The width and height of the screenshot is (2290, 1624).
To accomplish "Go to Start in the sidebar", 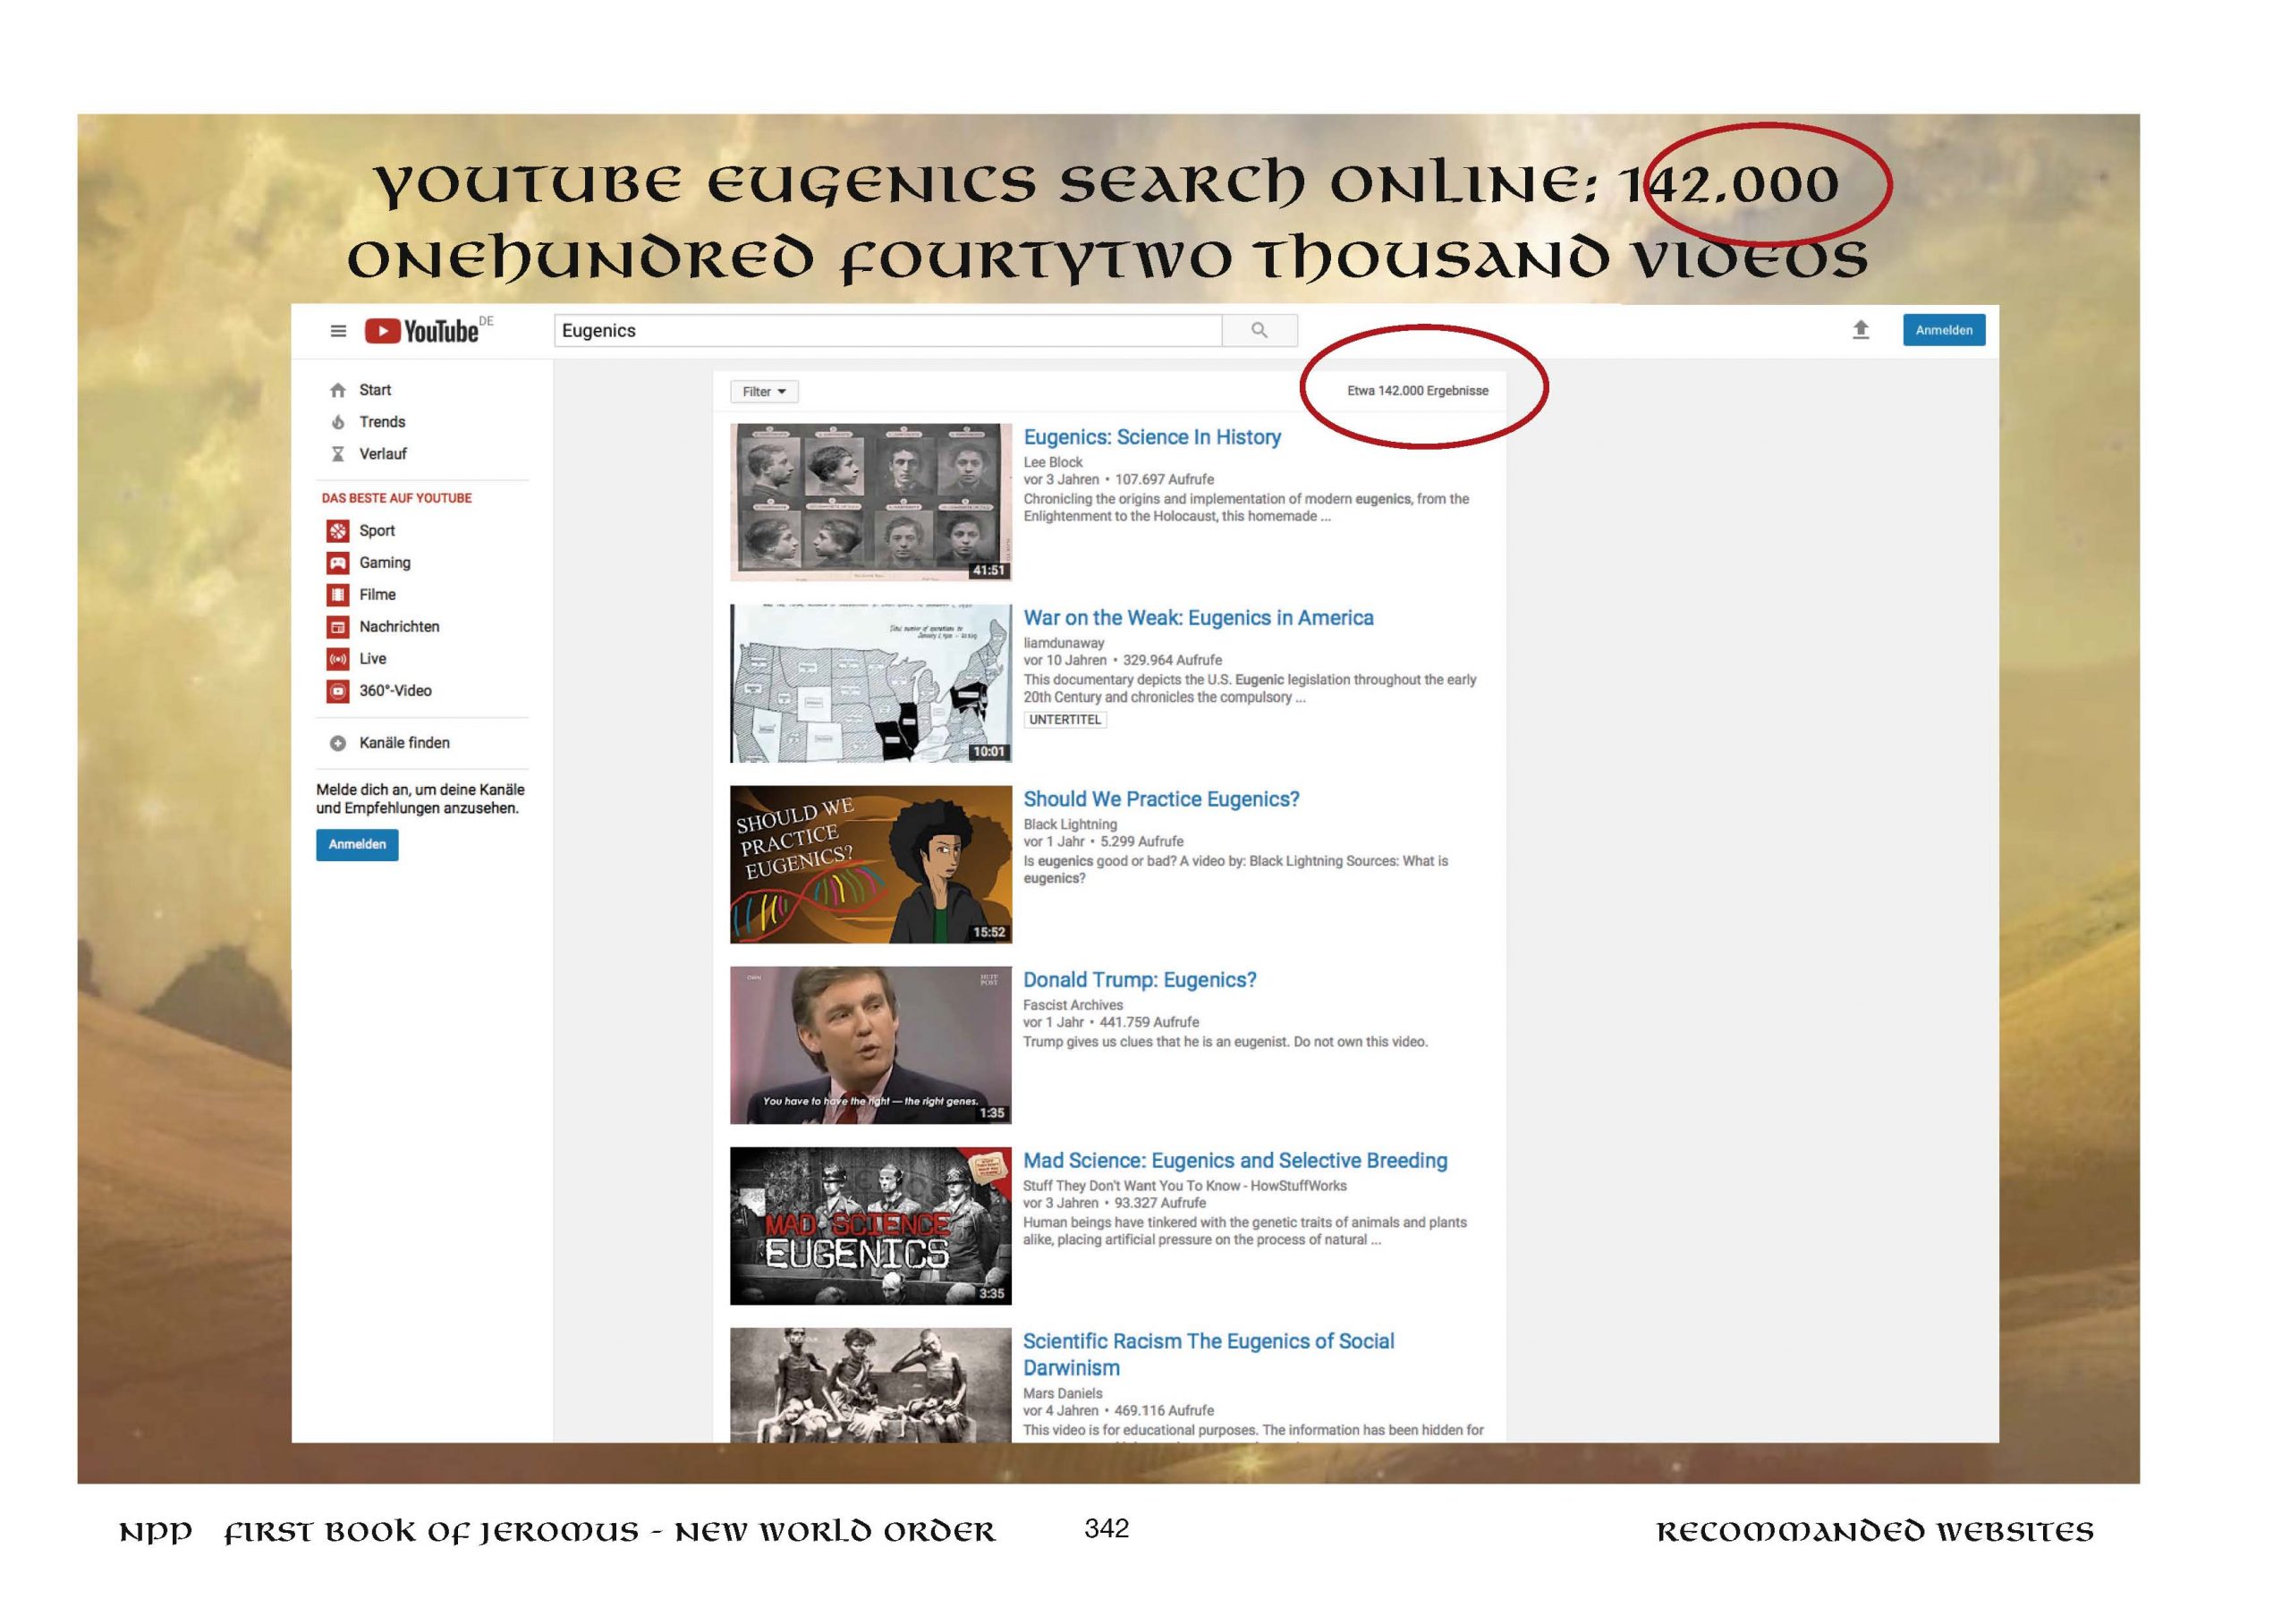I will [375, 390].
